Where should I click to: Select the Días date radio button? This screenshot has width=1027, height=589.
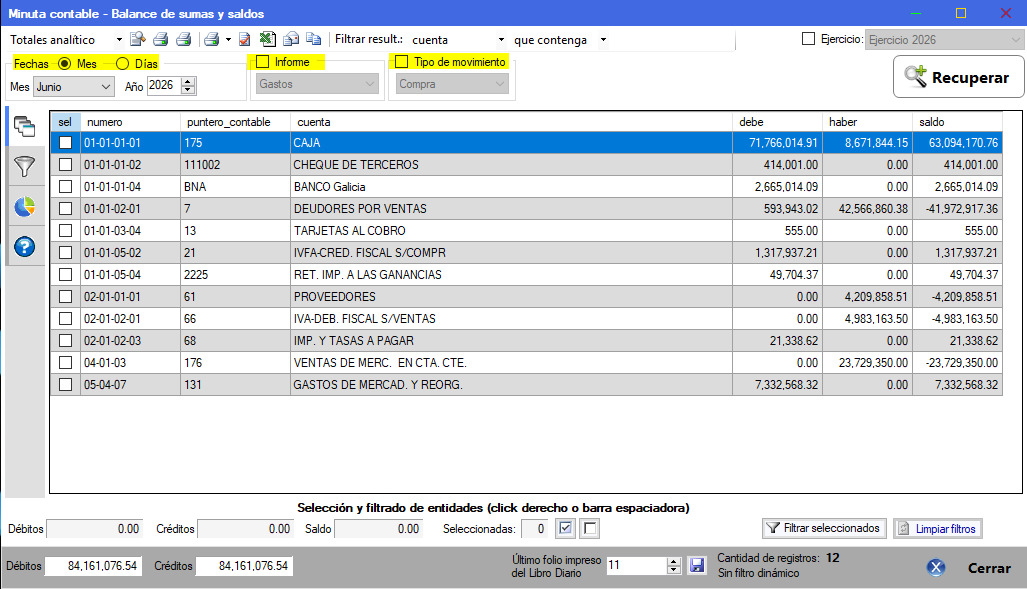point(122,64)
